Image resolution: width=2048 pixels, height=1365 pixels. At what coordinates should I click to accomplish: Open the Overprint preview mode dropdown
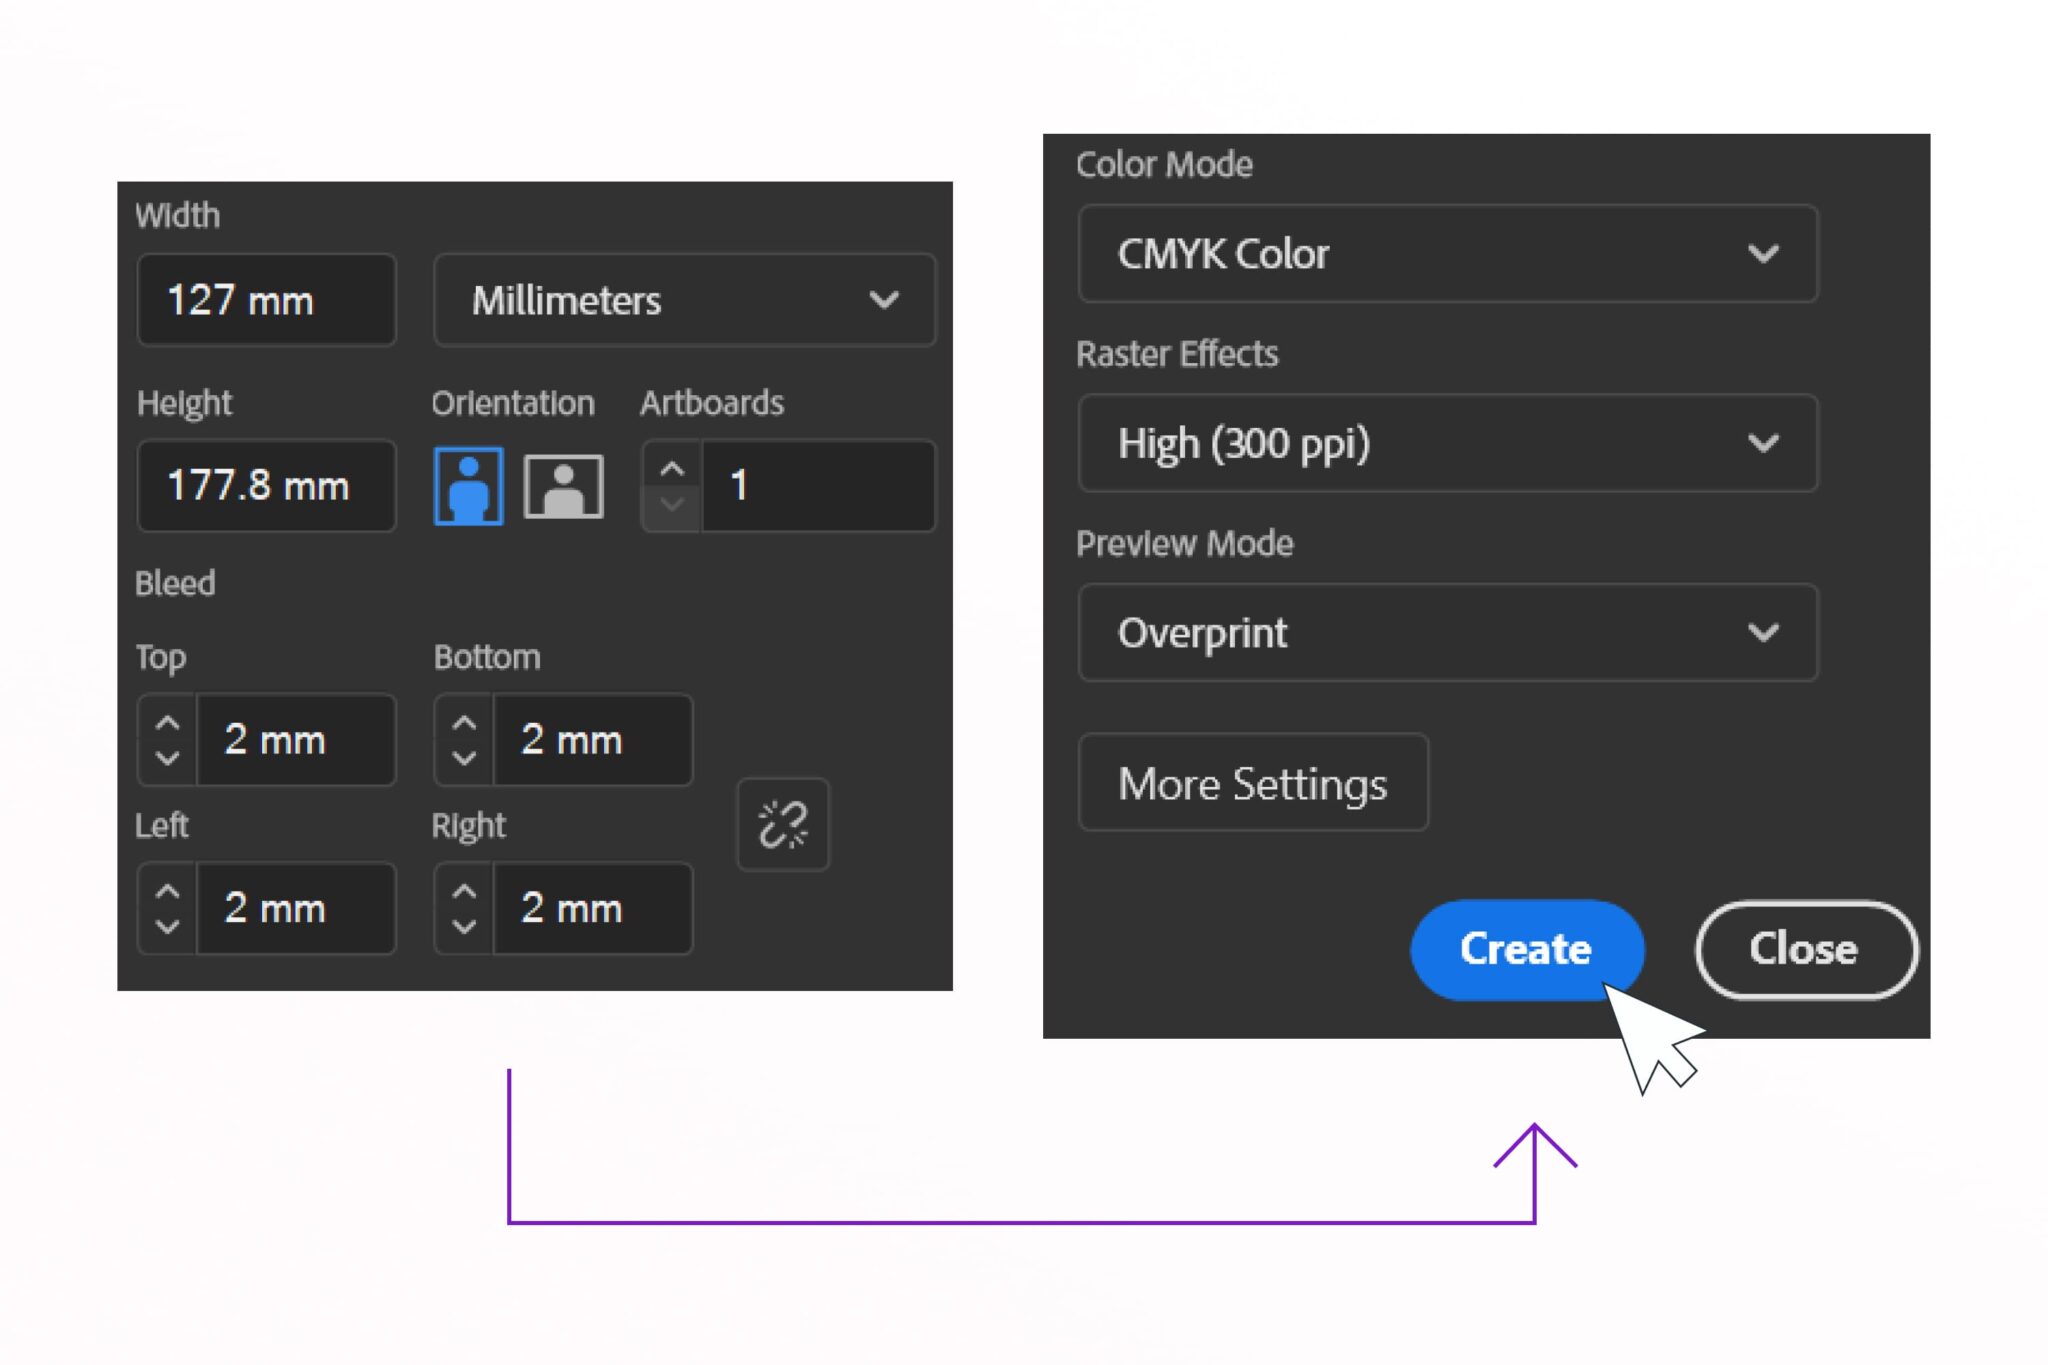tap(1447, 633)
